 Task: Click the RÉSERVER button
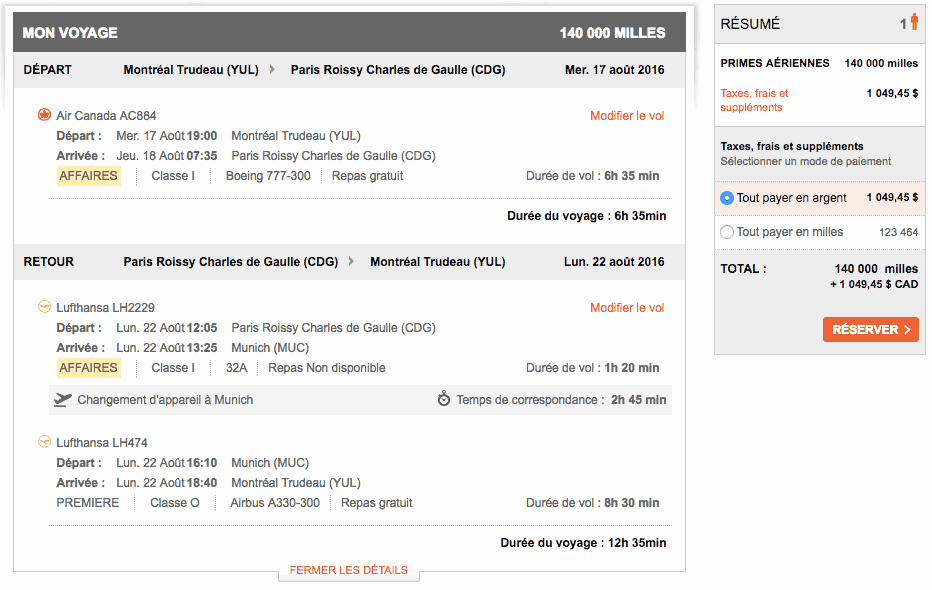coord(870,329)
